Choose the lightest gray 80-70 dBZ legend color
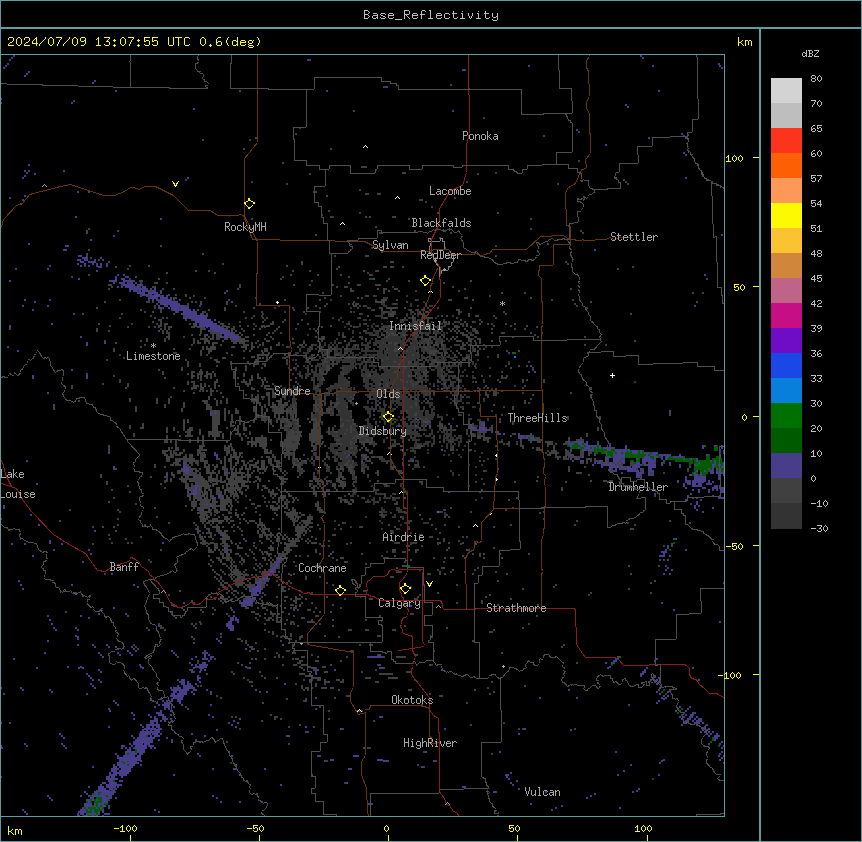Viewport: 862px width, 842px height. coord(786,91)
